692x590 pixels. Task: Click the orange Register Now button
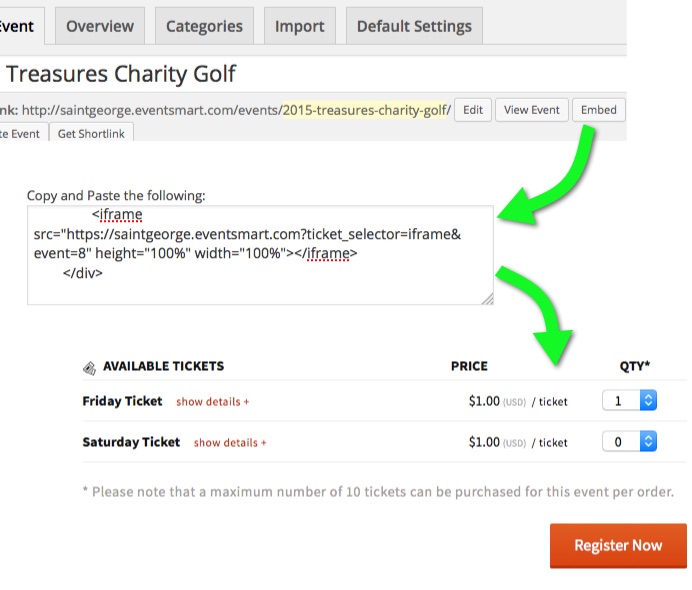coord(618,545)
